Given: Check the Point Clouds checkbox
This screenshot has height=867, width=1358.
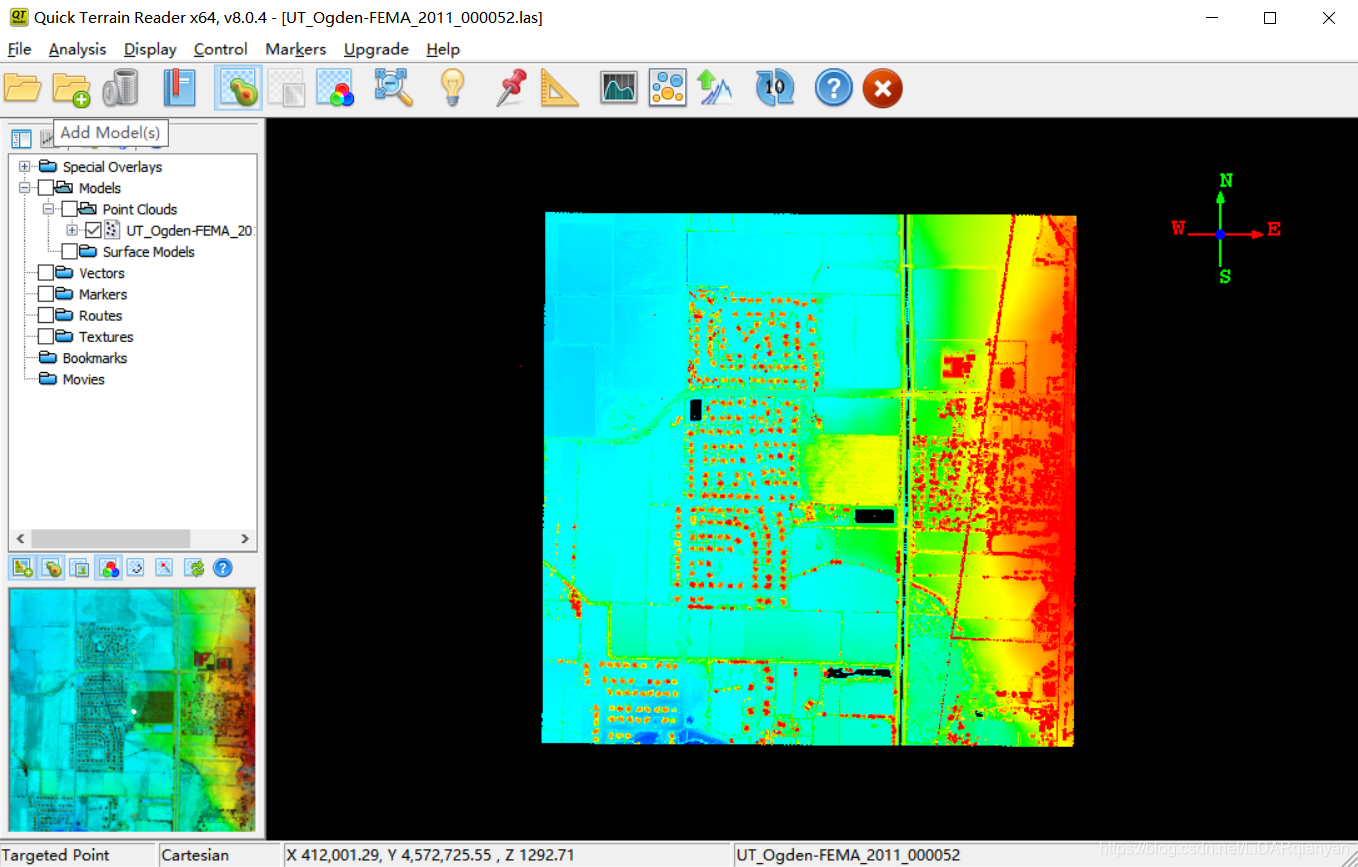Looking at the screenshot, I should [69, 209].
